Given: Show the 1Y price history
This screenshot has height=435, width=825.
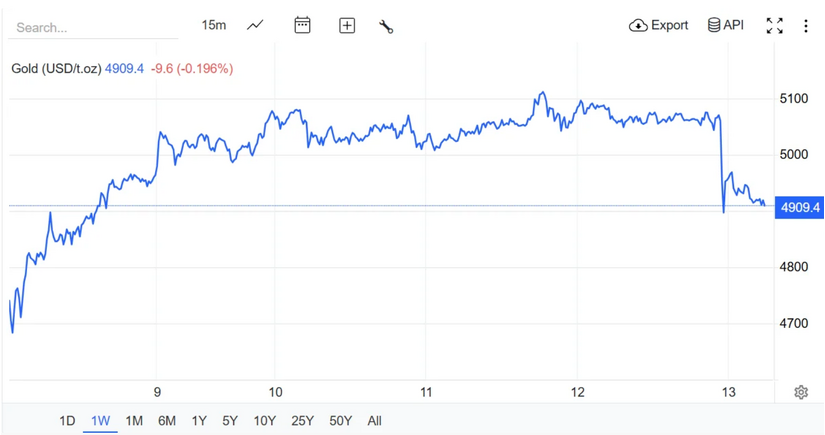Looking at the screenshot, I should (199, 421).
